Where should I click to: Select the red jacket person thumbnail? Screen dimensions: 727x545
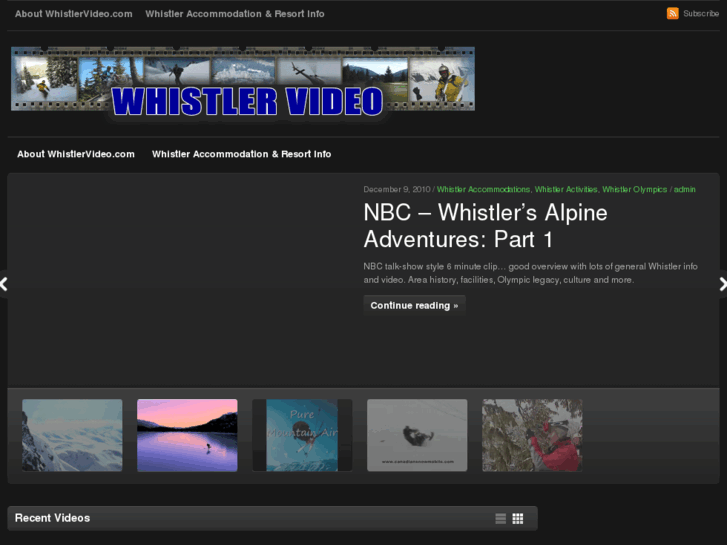click(532, 435)
